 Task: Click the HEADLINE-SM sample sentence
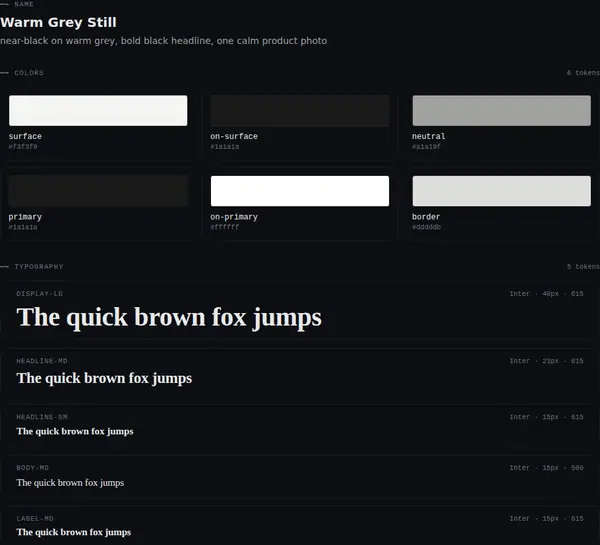pos(75,431)
